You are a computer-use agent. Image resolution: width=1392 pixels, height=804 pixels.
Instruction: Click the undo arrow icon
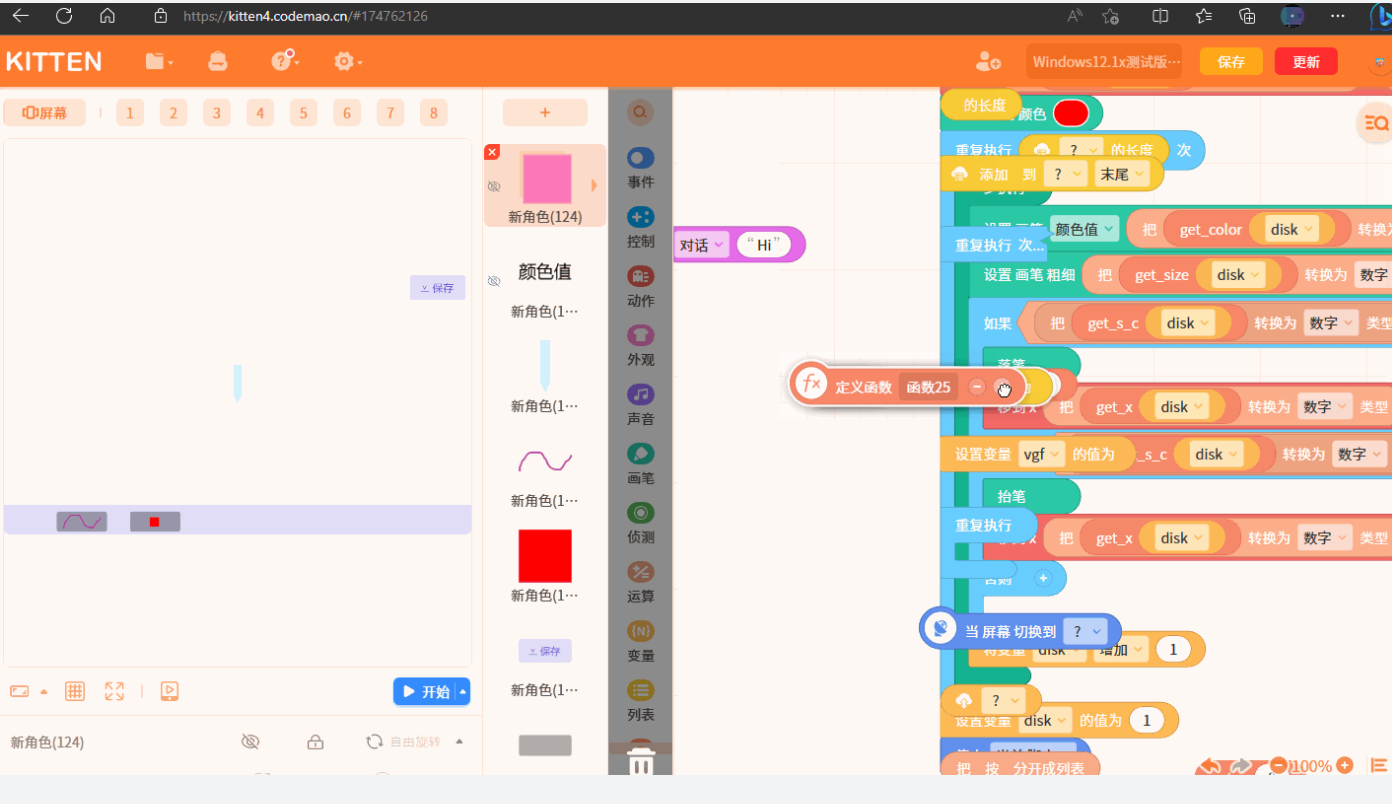pos(1210,766)
